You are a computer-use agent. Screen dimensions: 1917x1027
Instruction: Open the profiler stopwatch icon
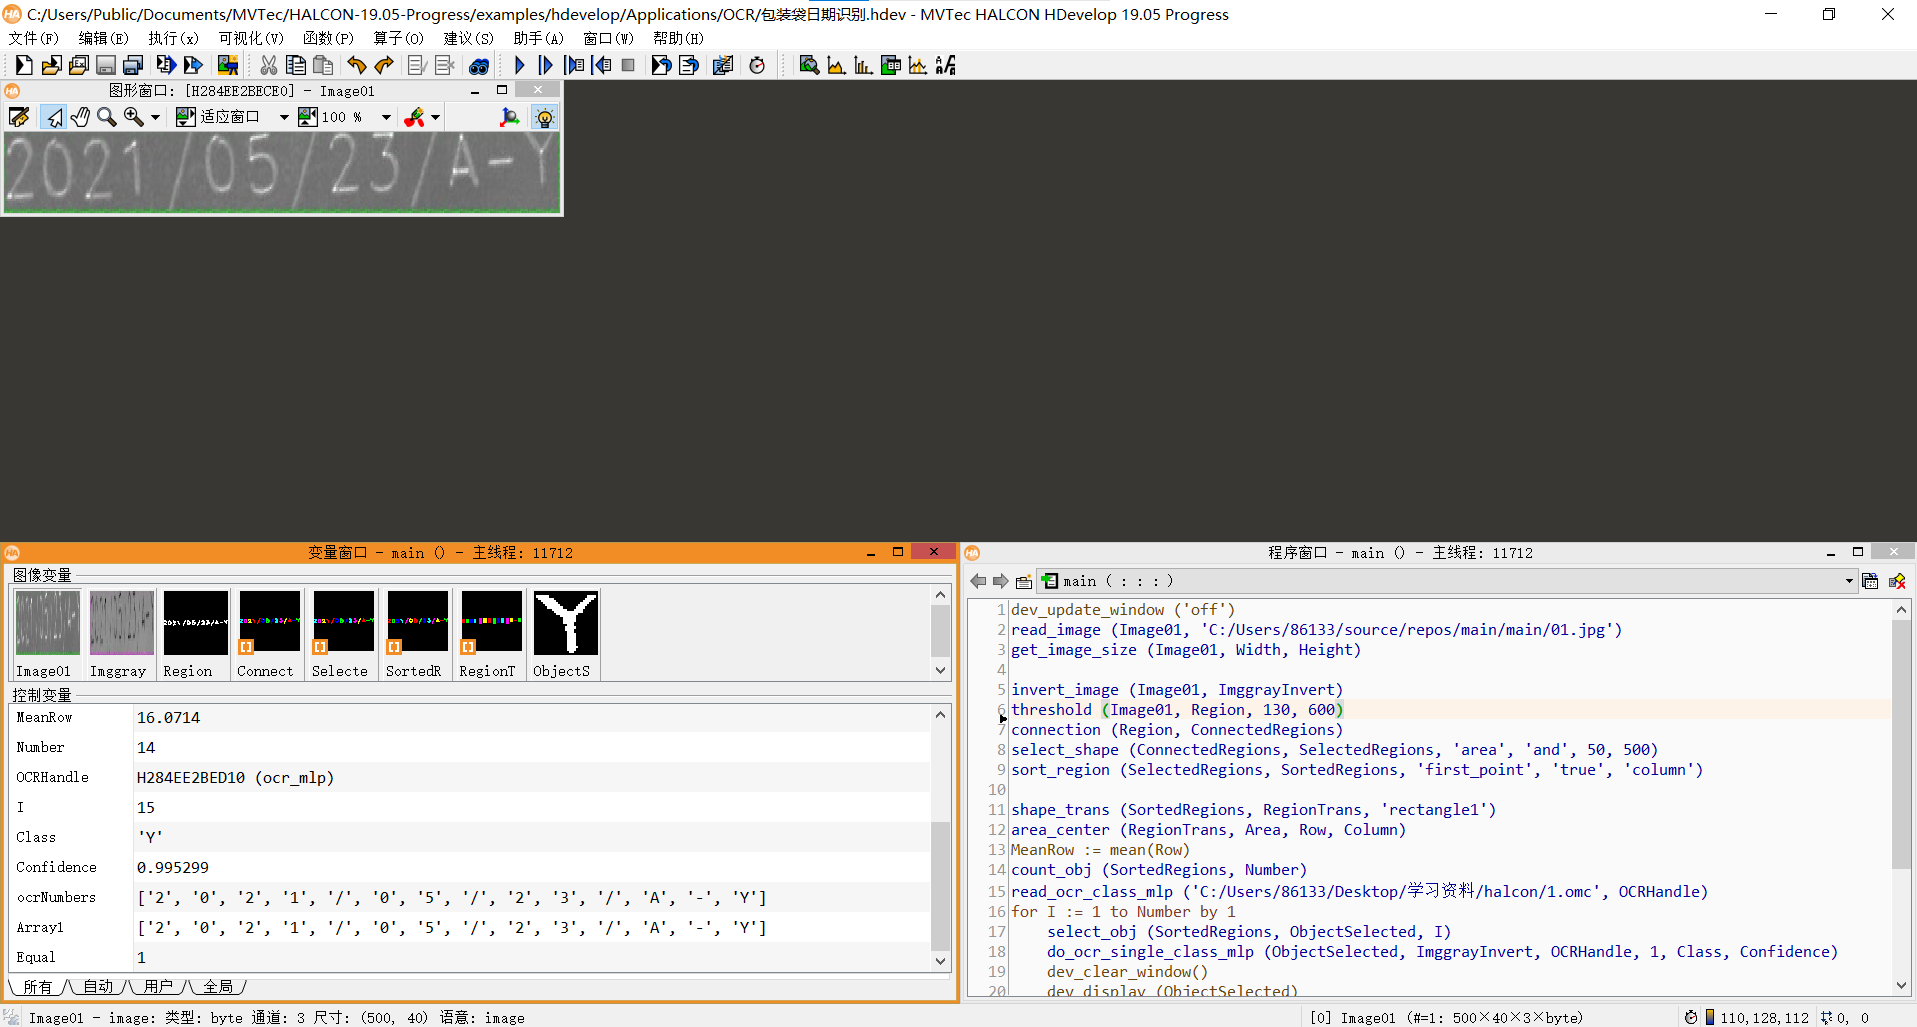(757, 65)
